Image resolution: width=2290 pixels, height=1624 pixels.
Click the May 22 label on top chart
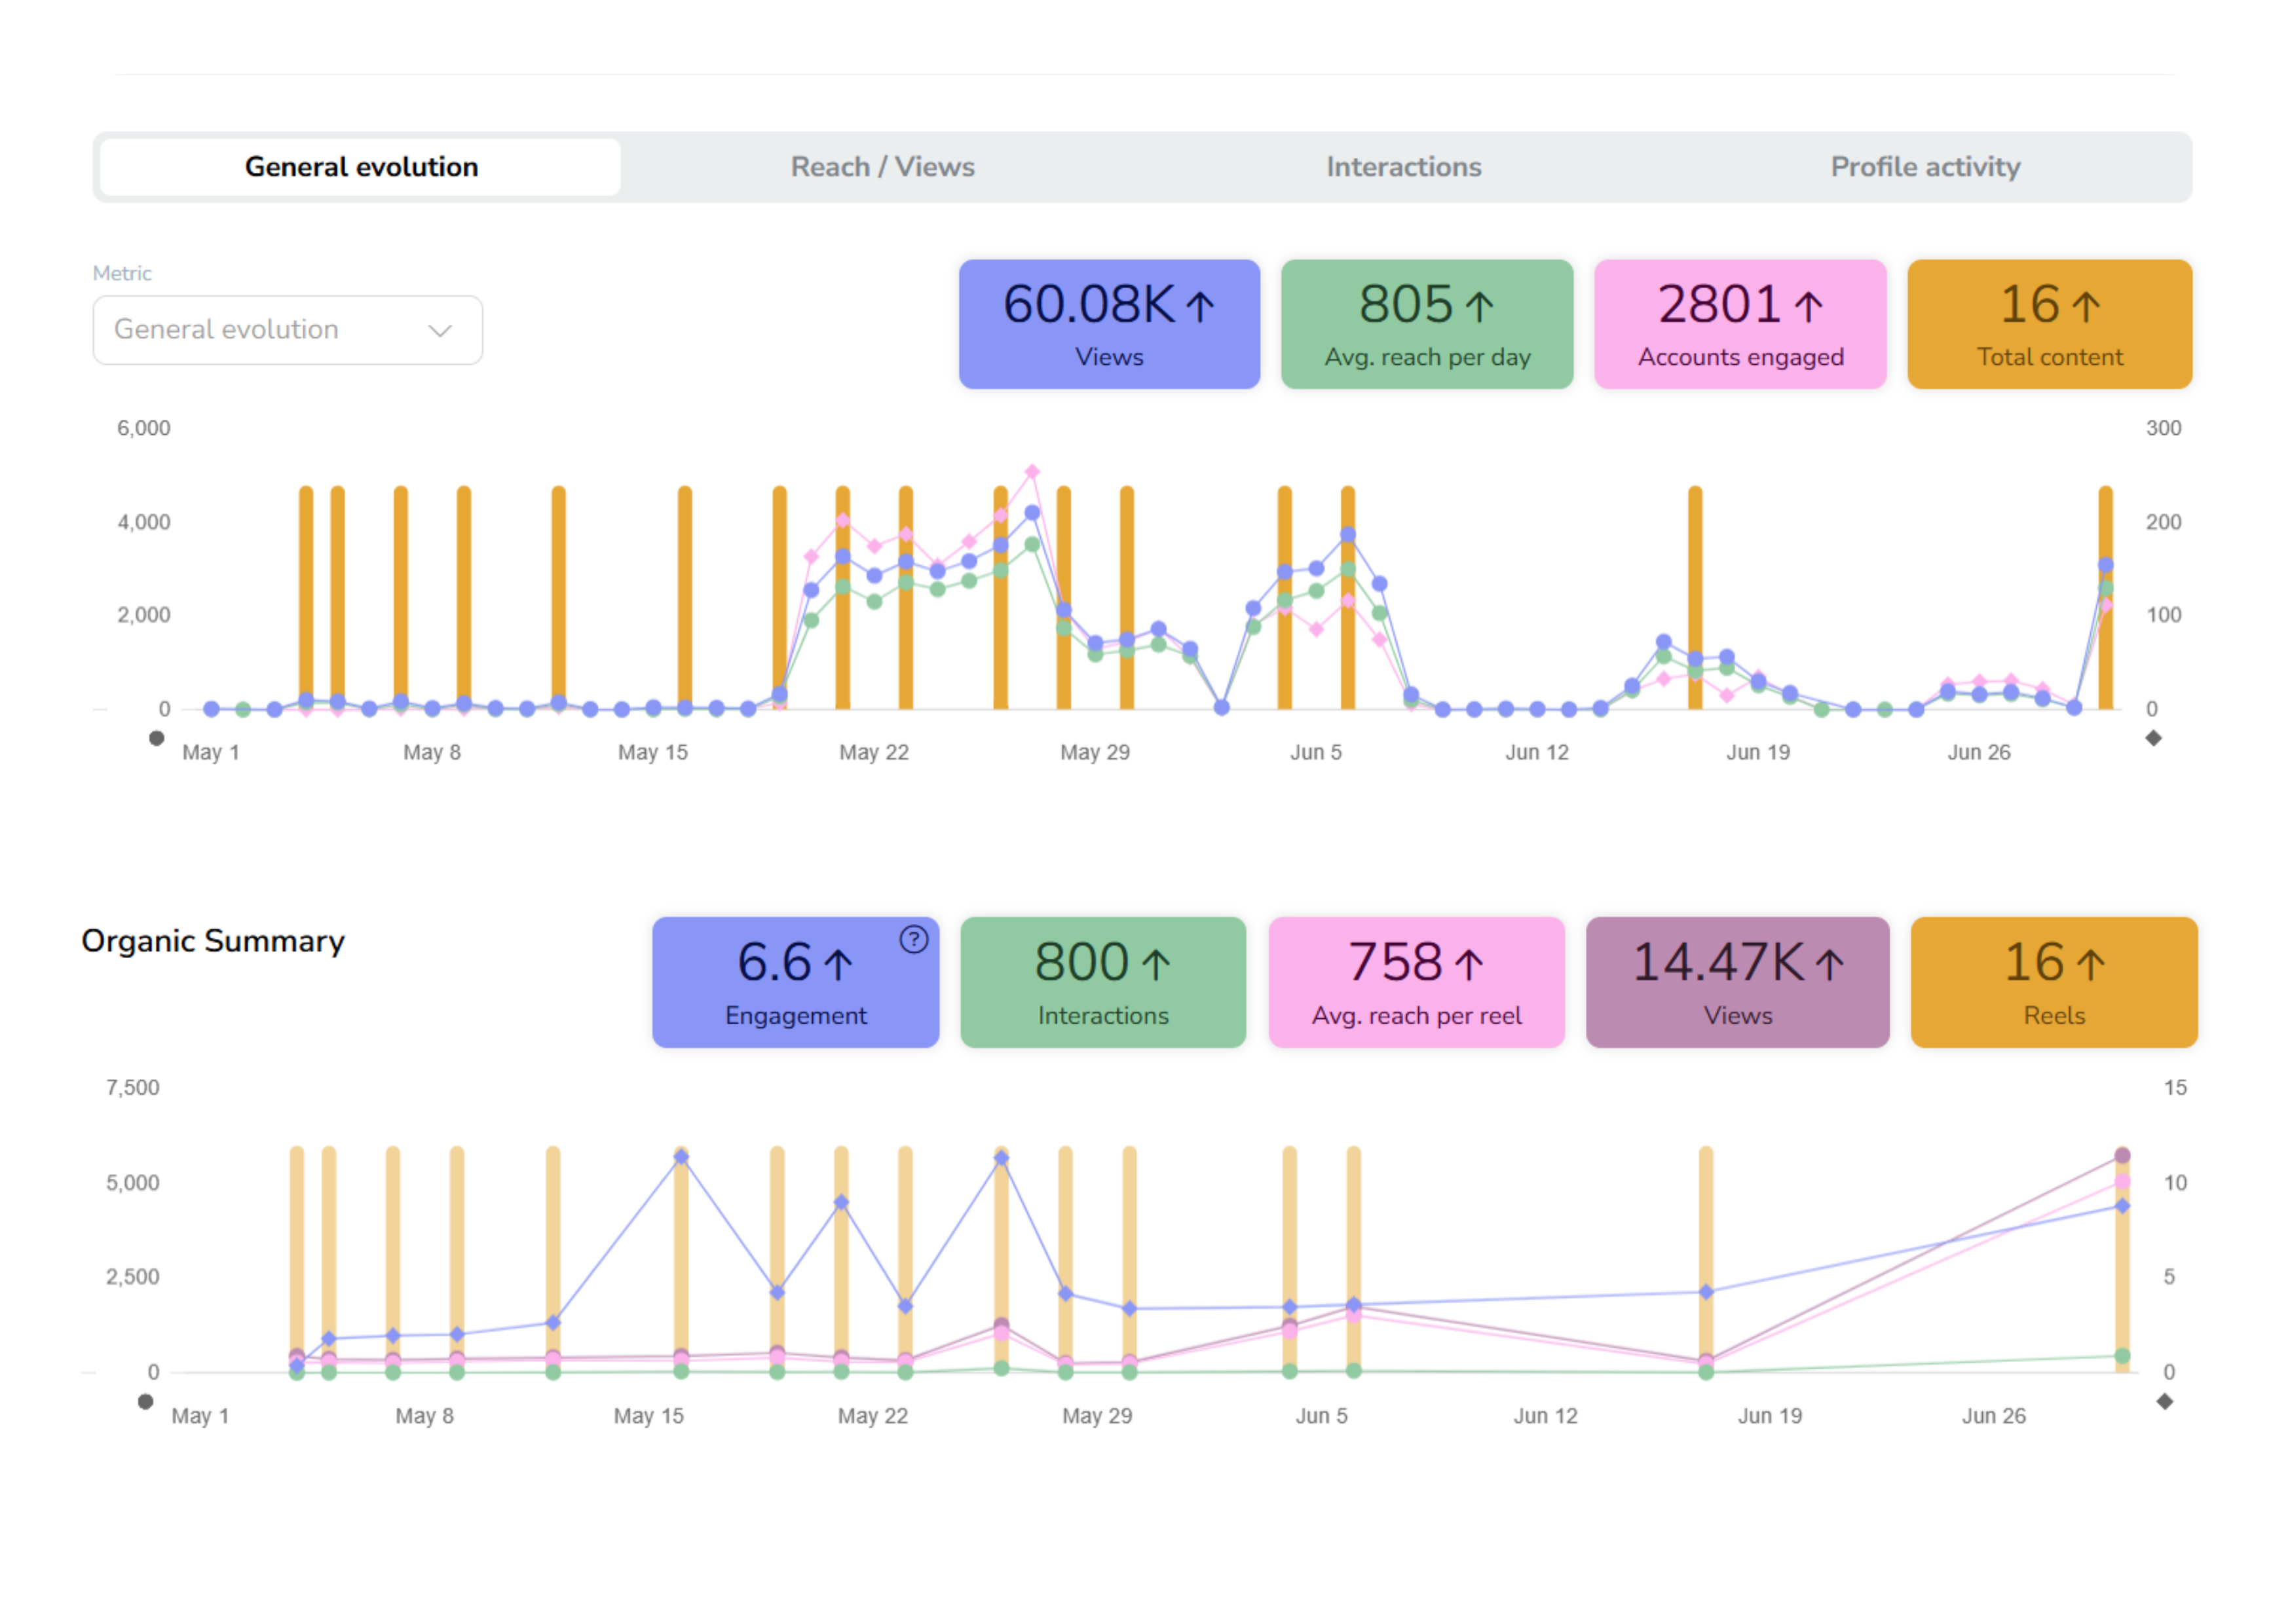(874, 753)
